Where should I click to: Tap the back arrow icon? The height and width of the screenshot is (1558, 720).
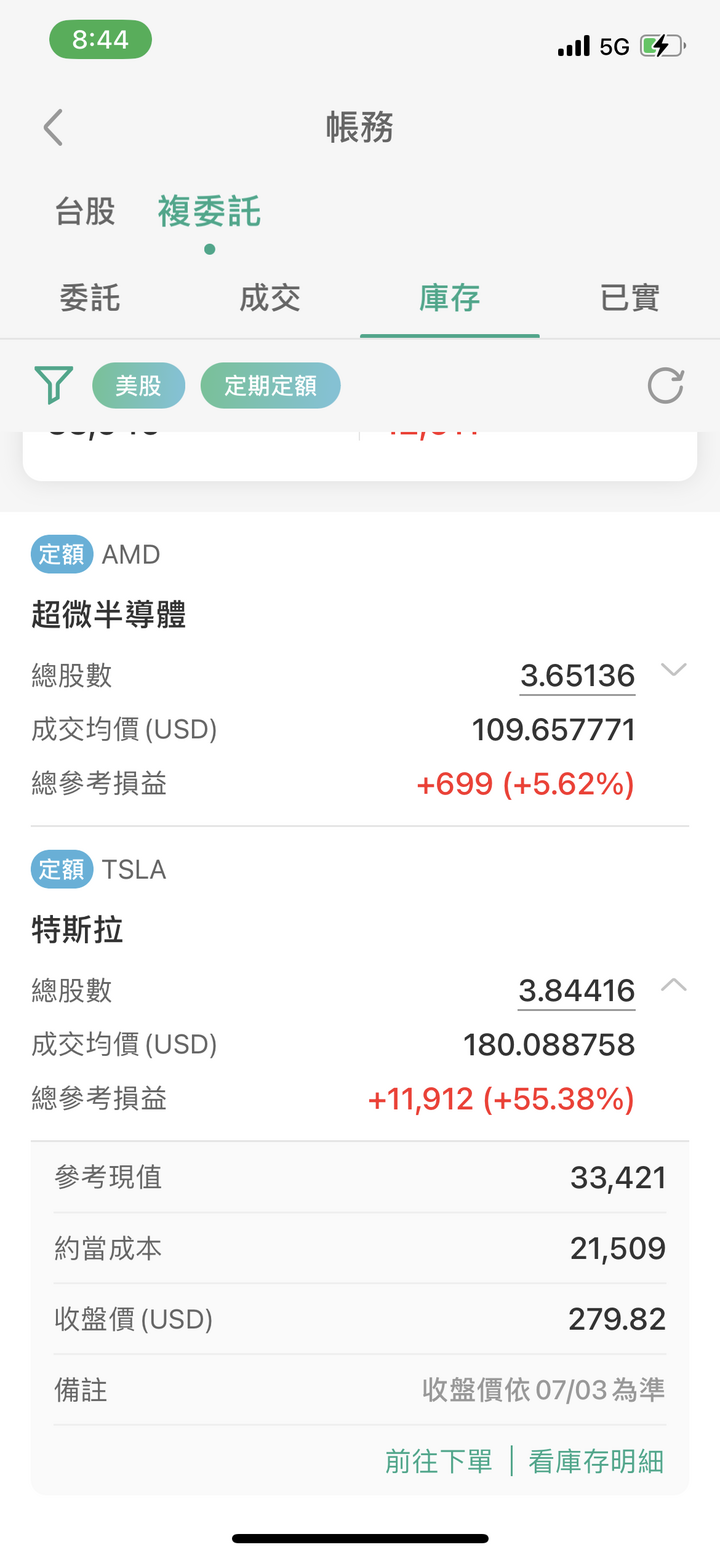click(x=54, y=128)
